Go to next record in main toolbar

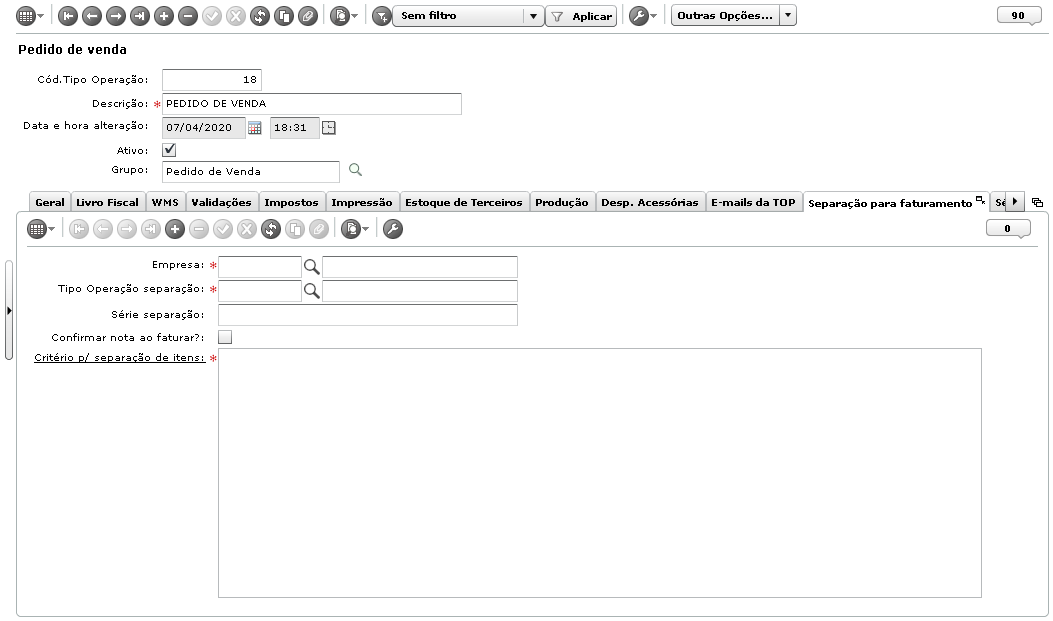(x=116, y=16)
